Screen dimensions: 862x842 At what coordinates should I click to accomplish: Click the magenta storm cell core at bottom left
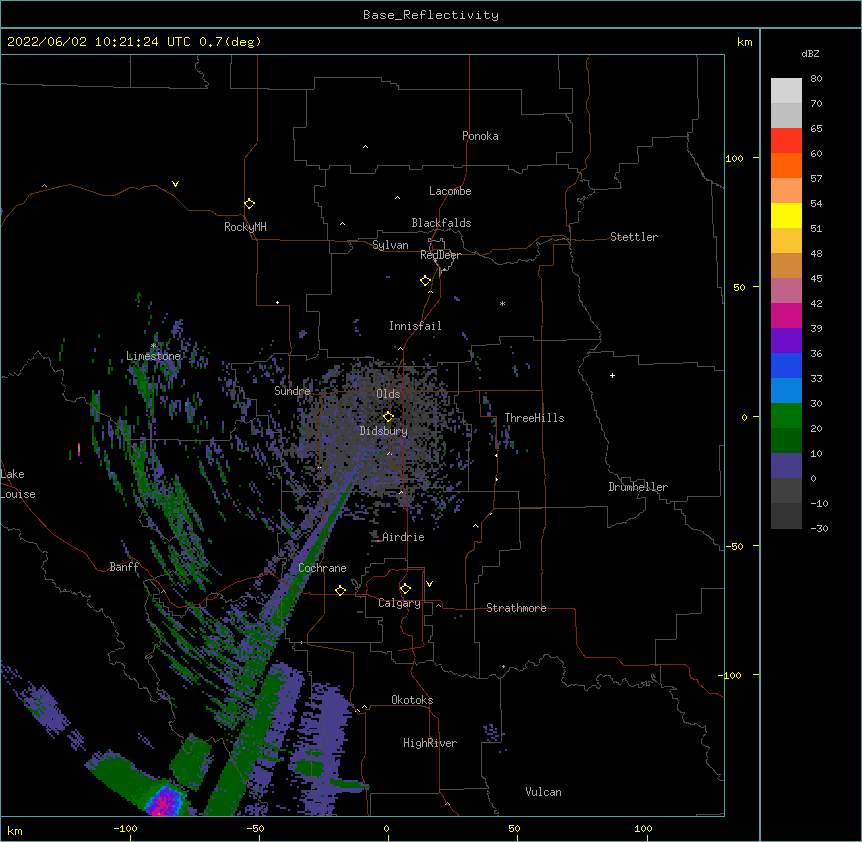164,801
